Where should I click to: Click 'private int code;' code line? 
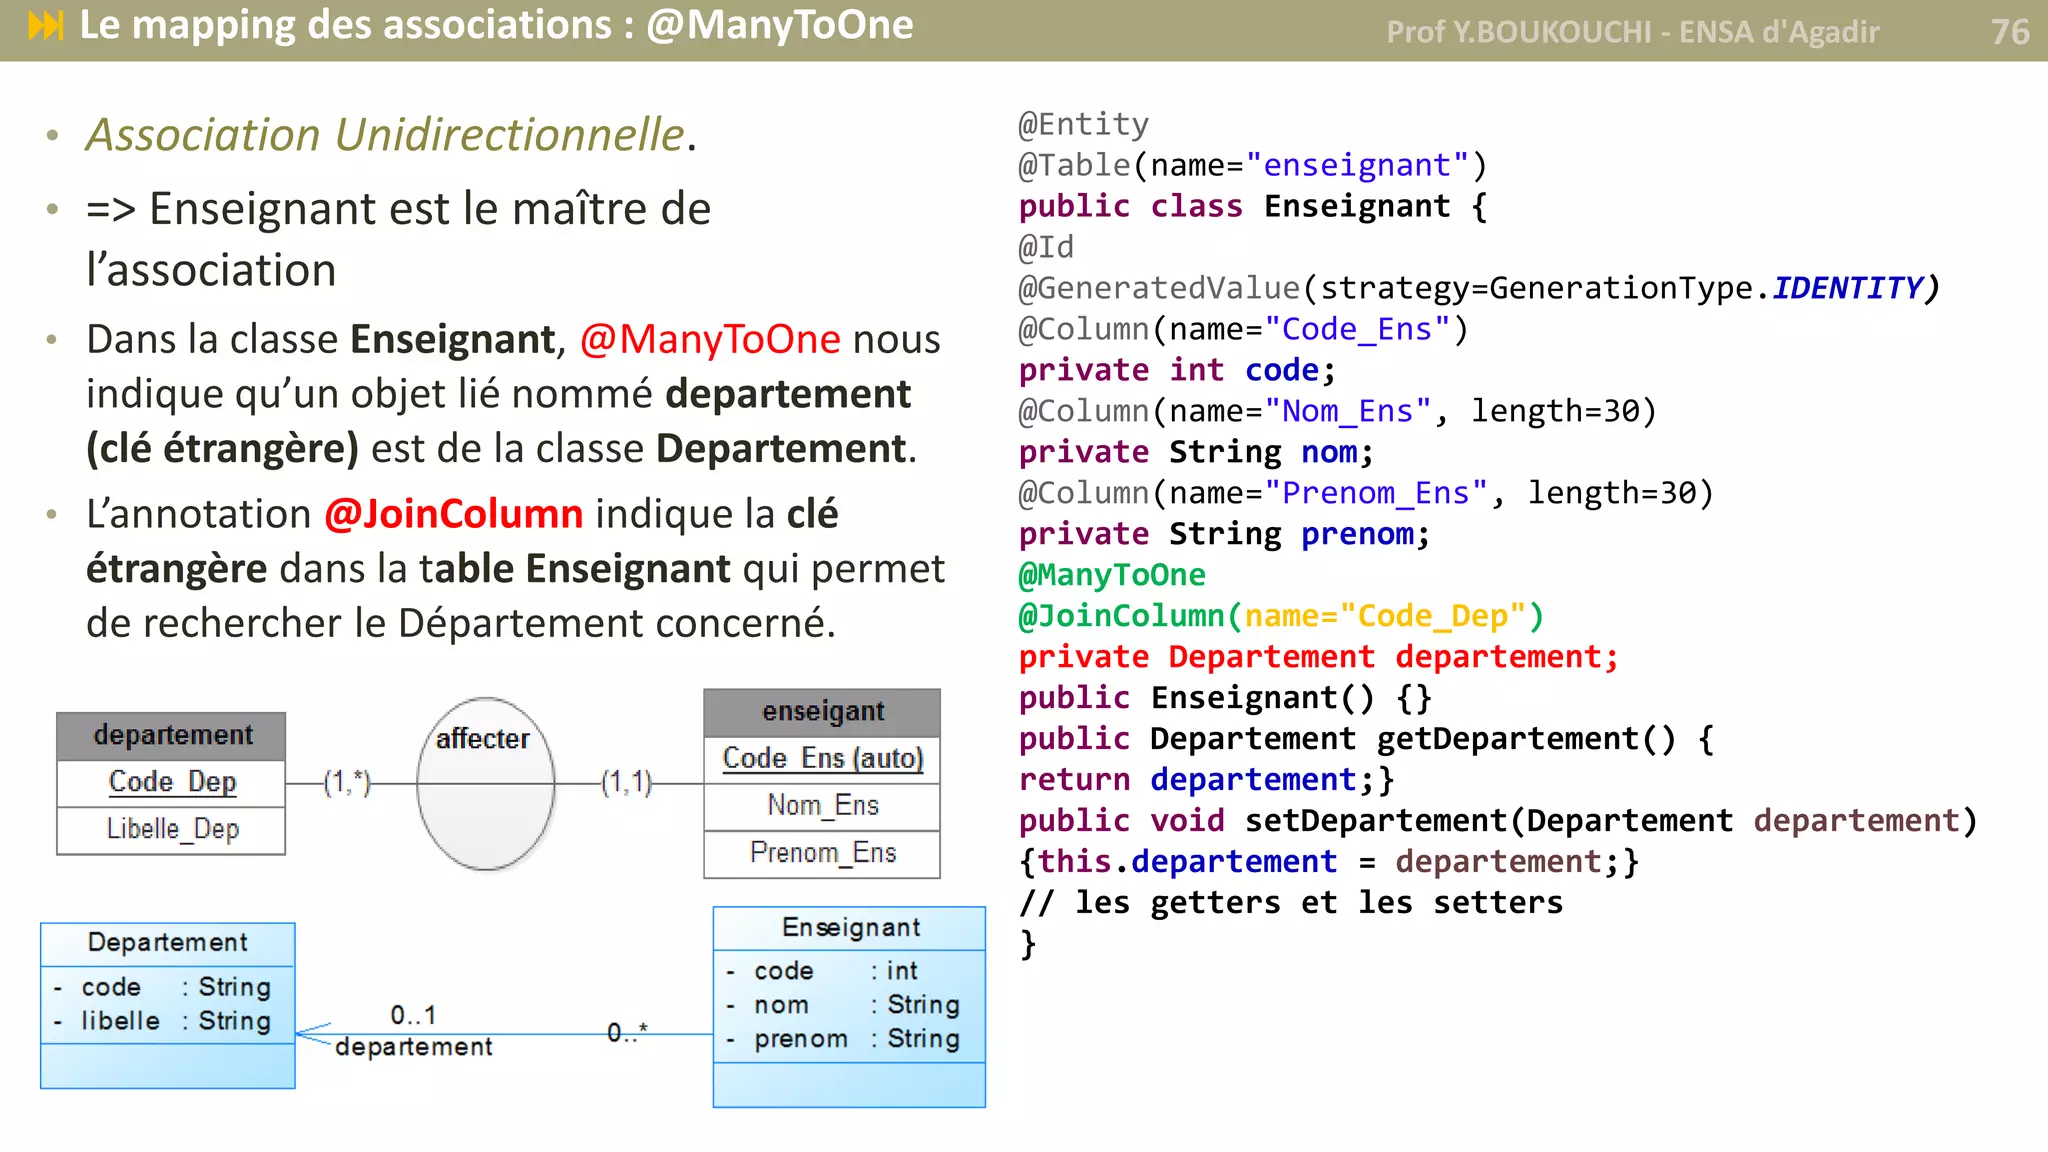1177,371
